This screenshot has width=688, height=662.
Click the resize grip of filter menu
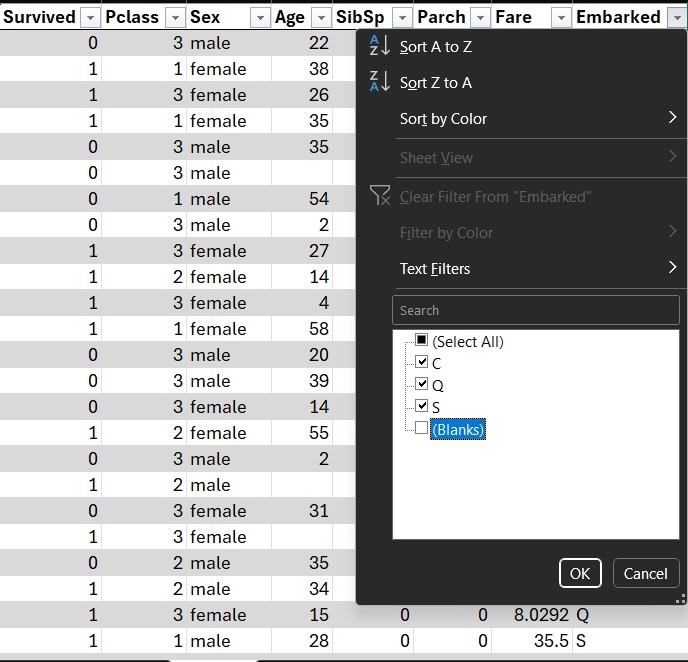point(681,598)
